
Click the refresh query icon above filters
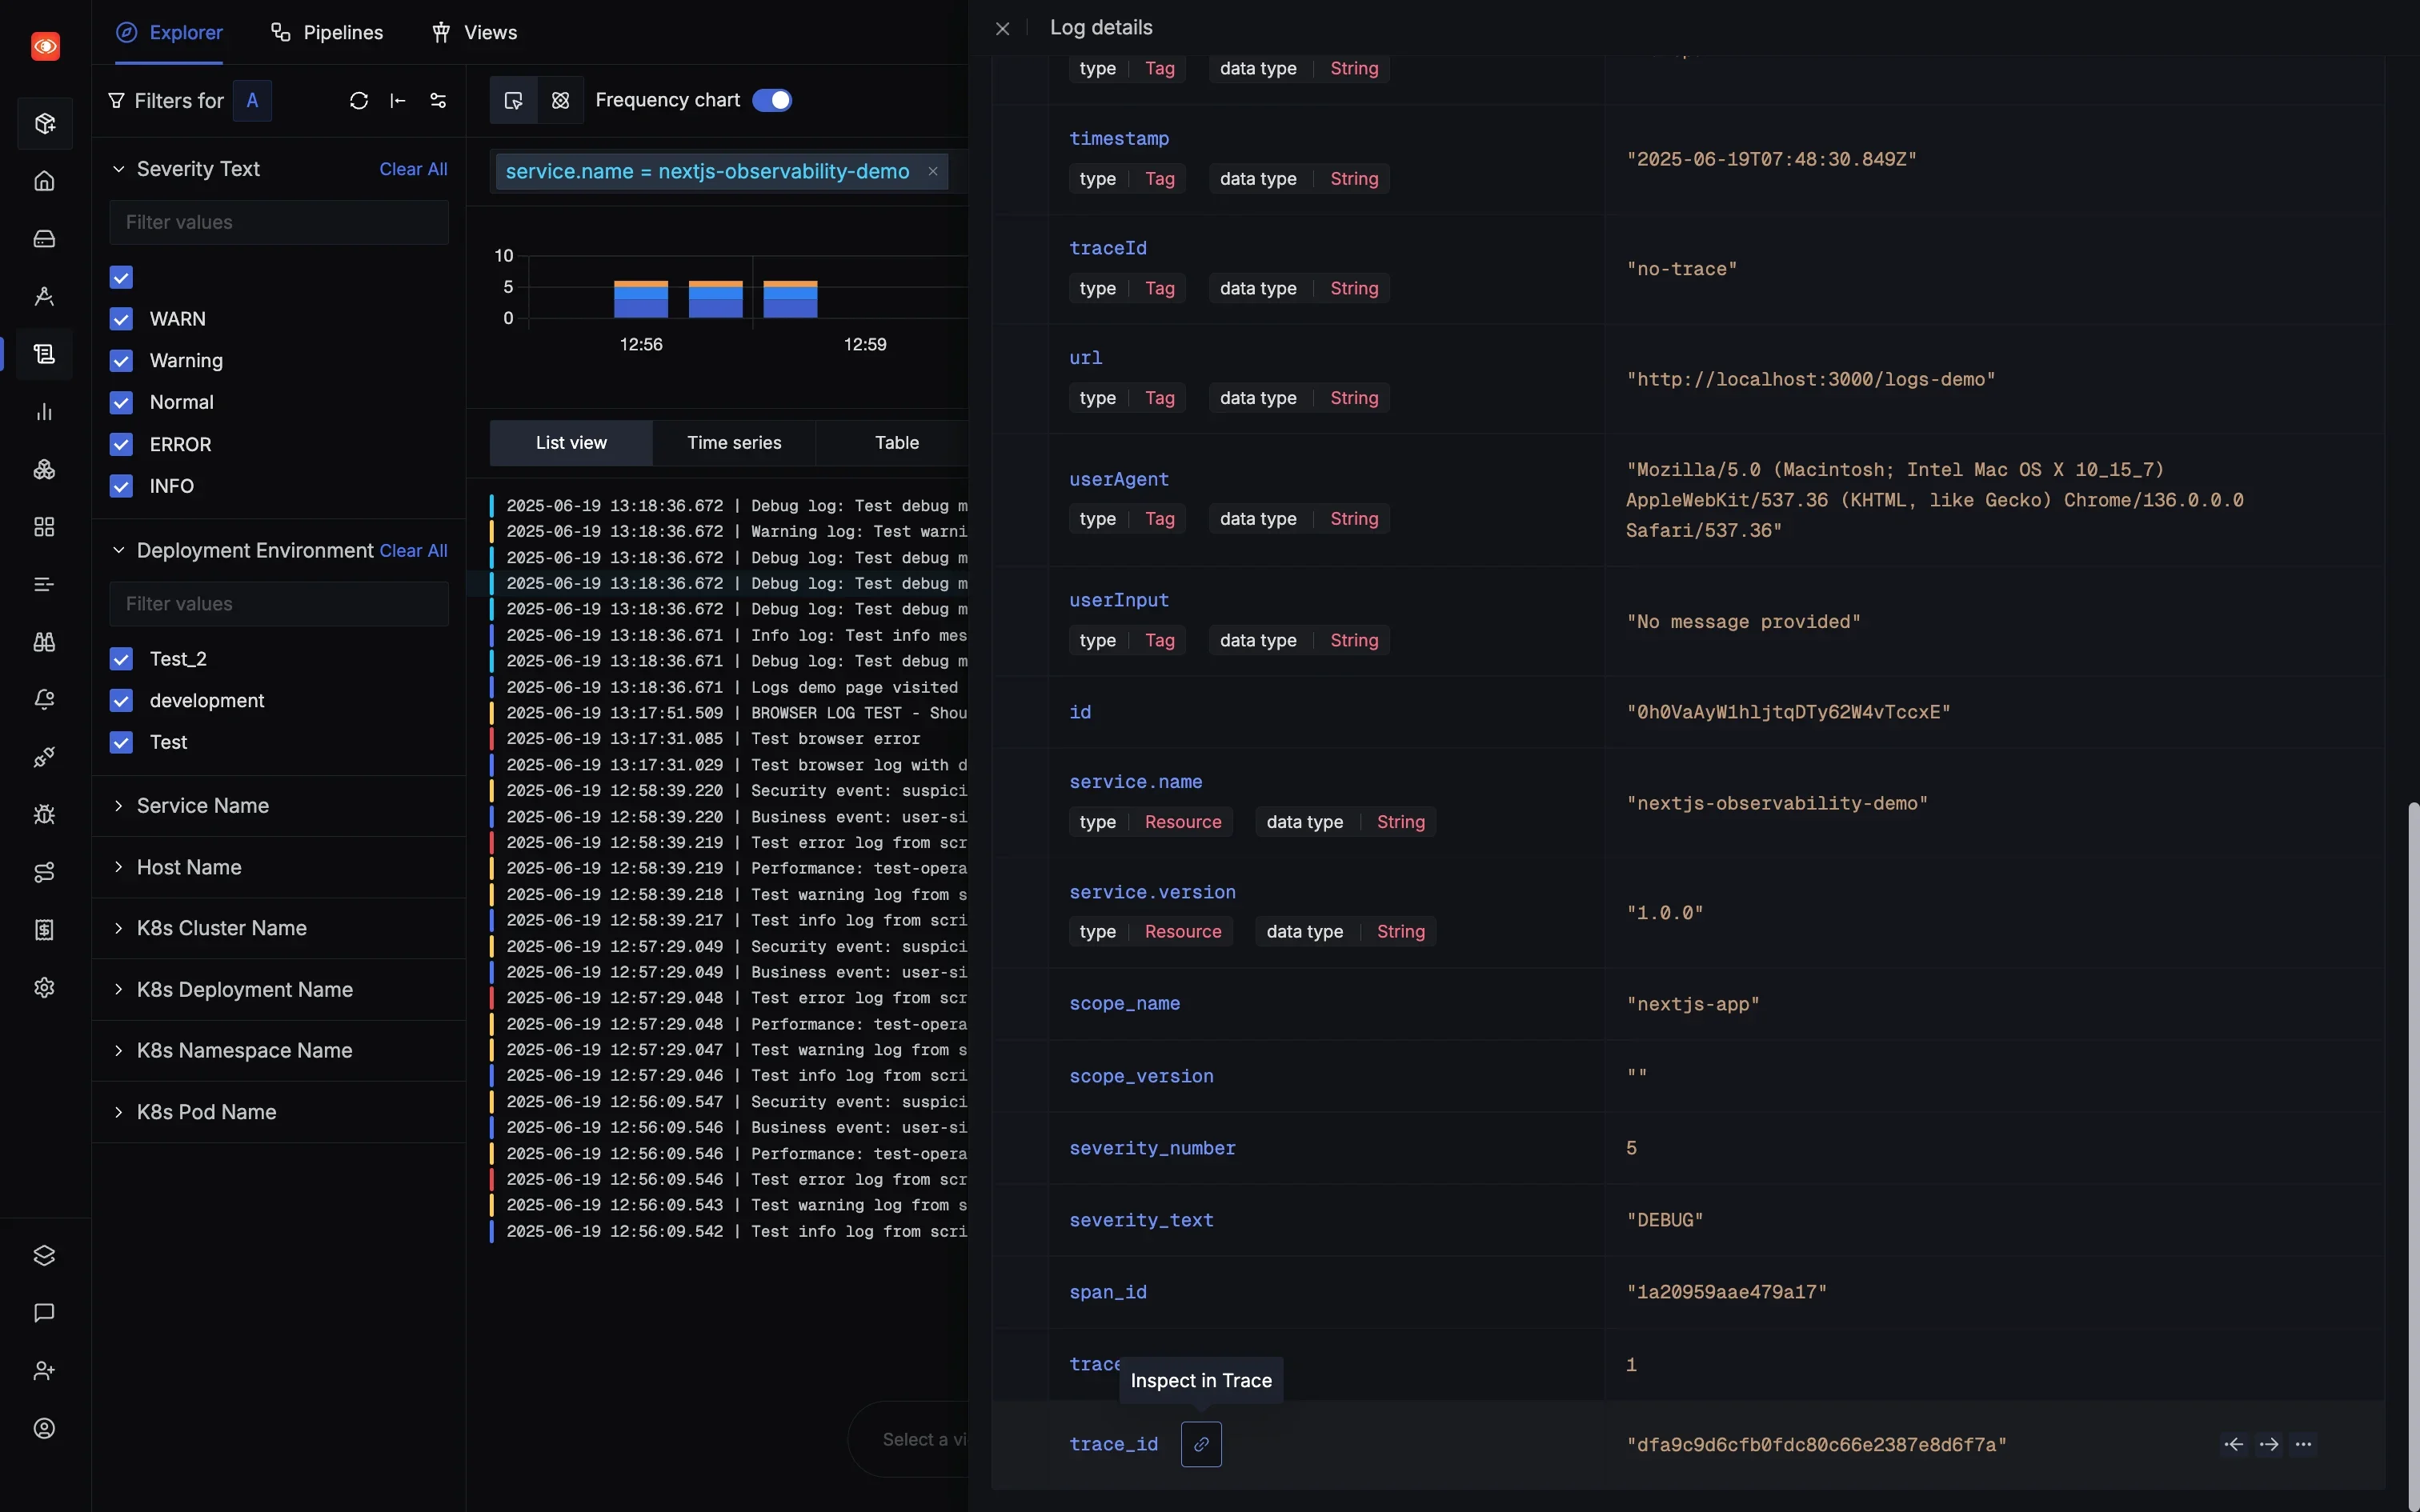[359, 100]
